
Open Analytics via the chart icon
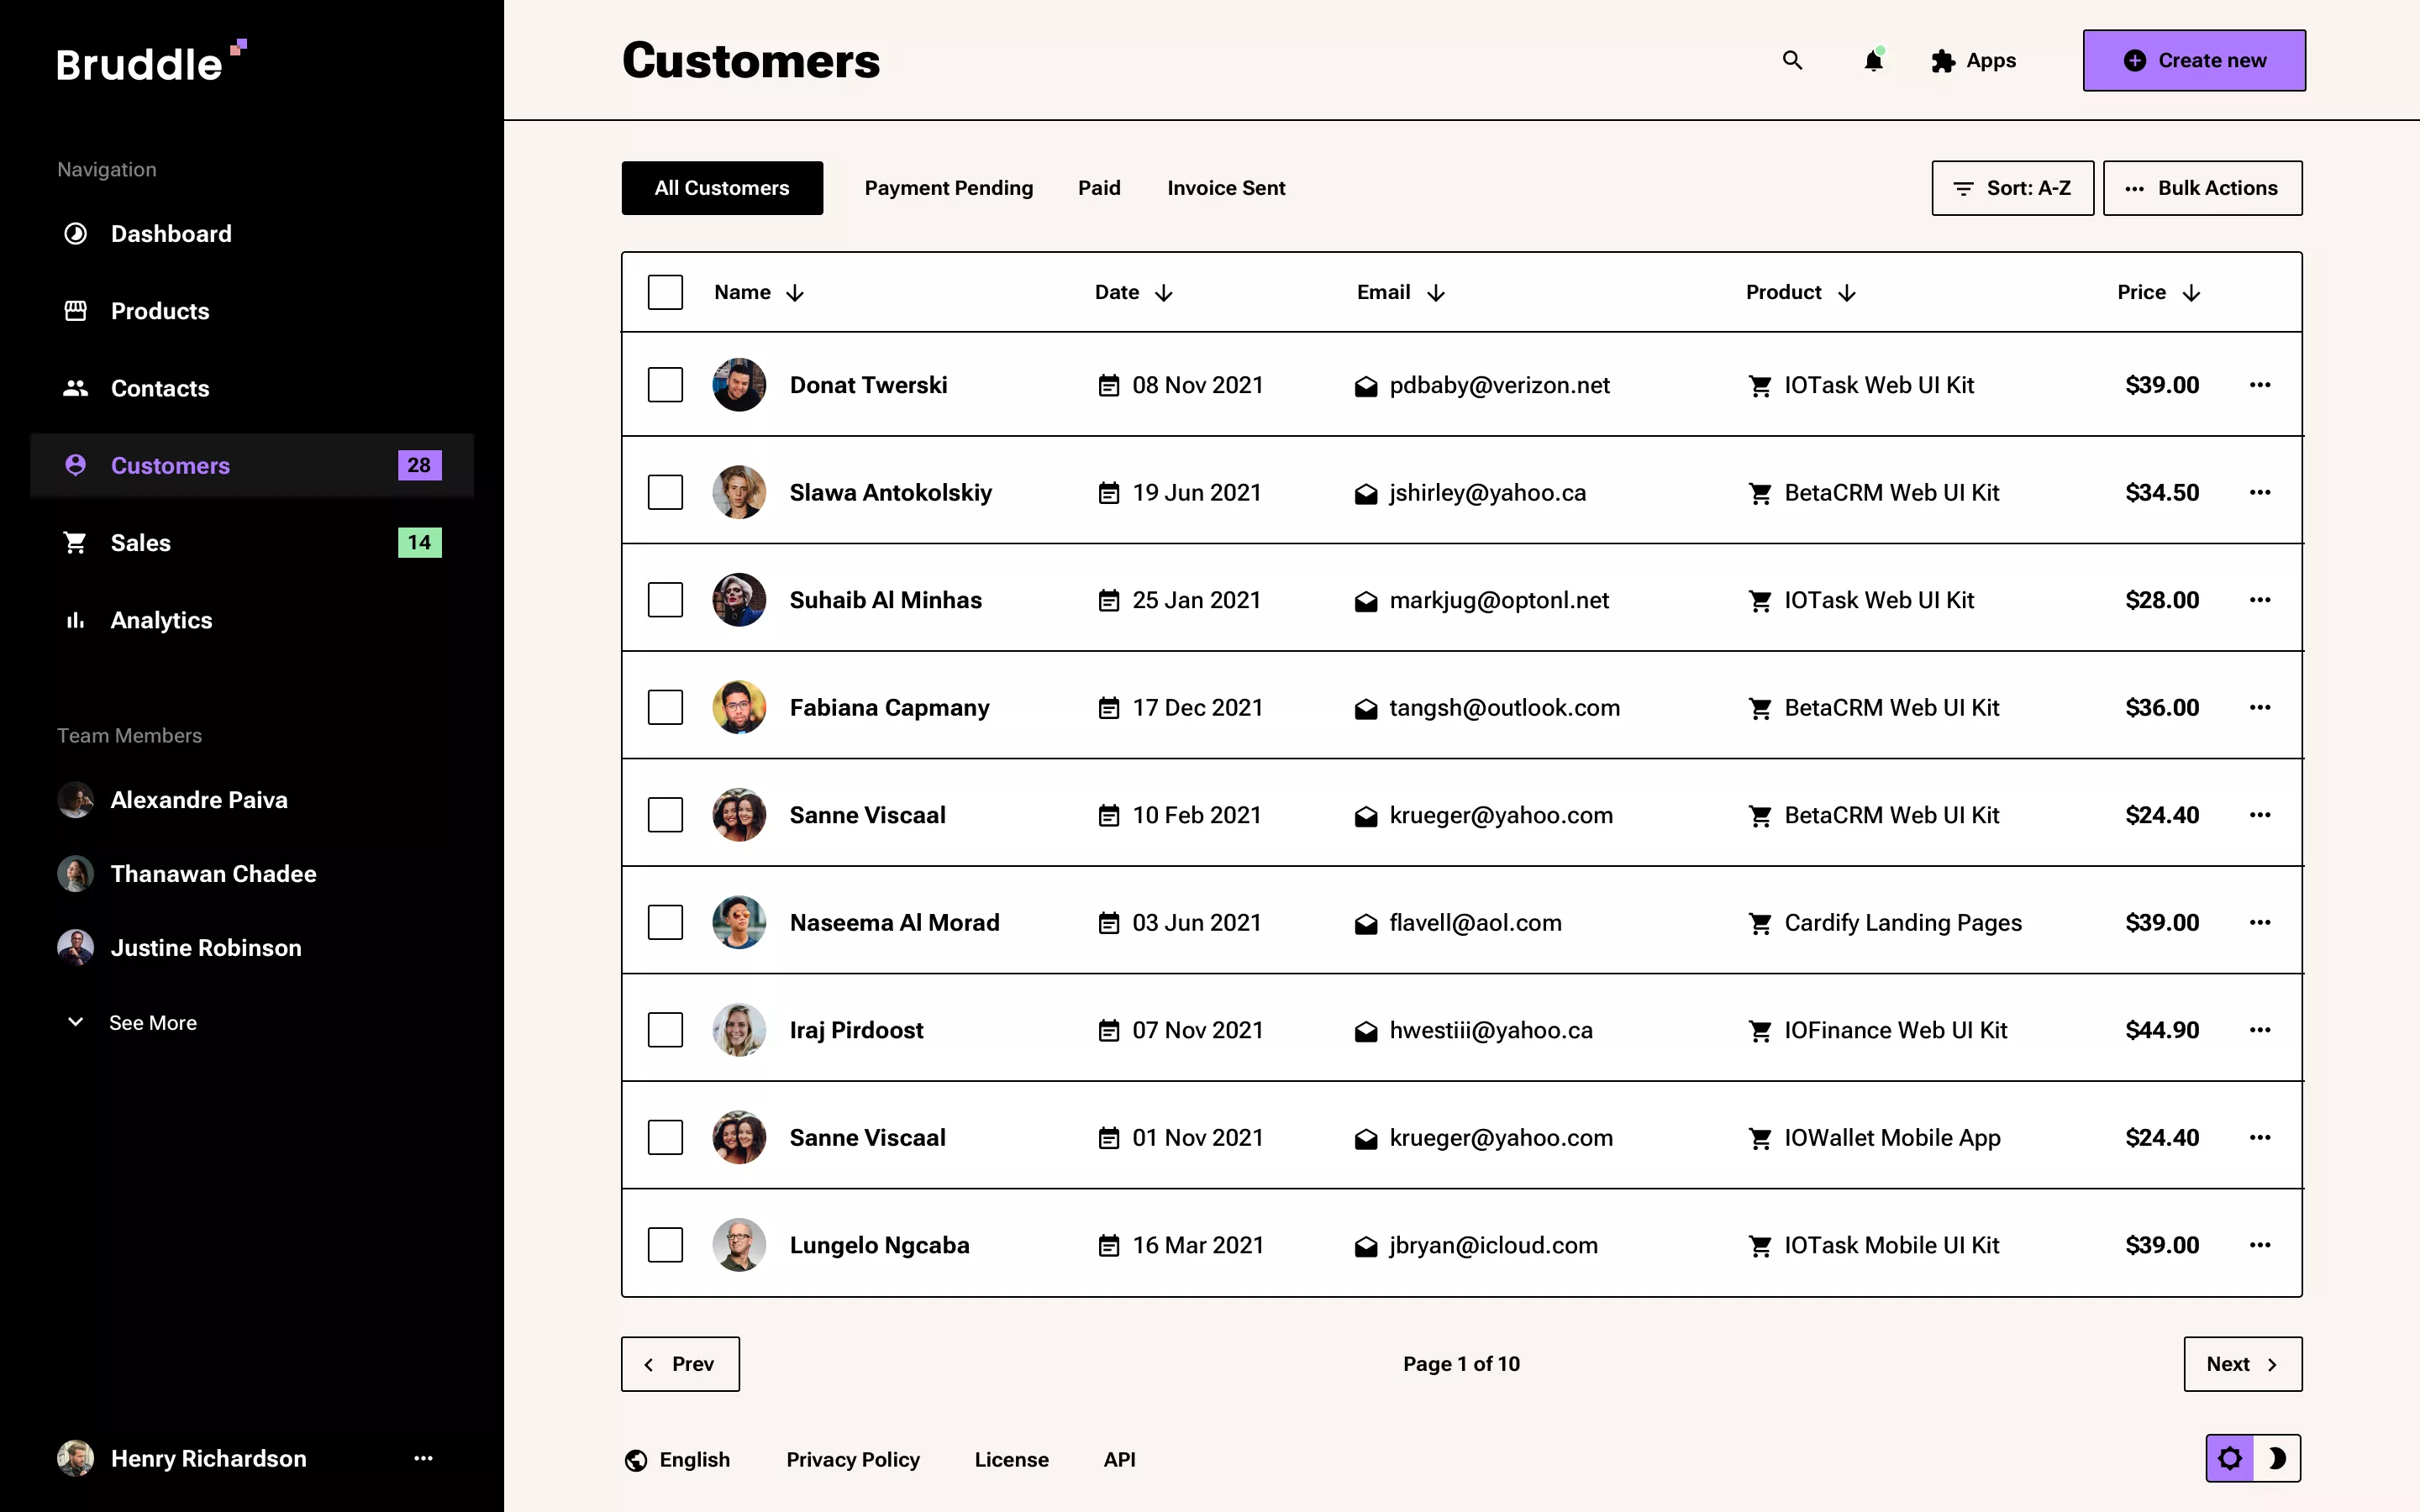(75, 620)
